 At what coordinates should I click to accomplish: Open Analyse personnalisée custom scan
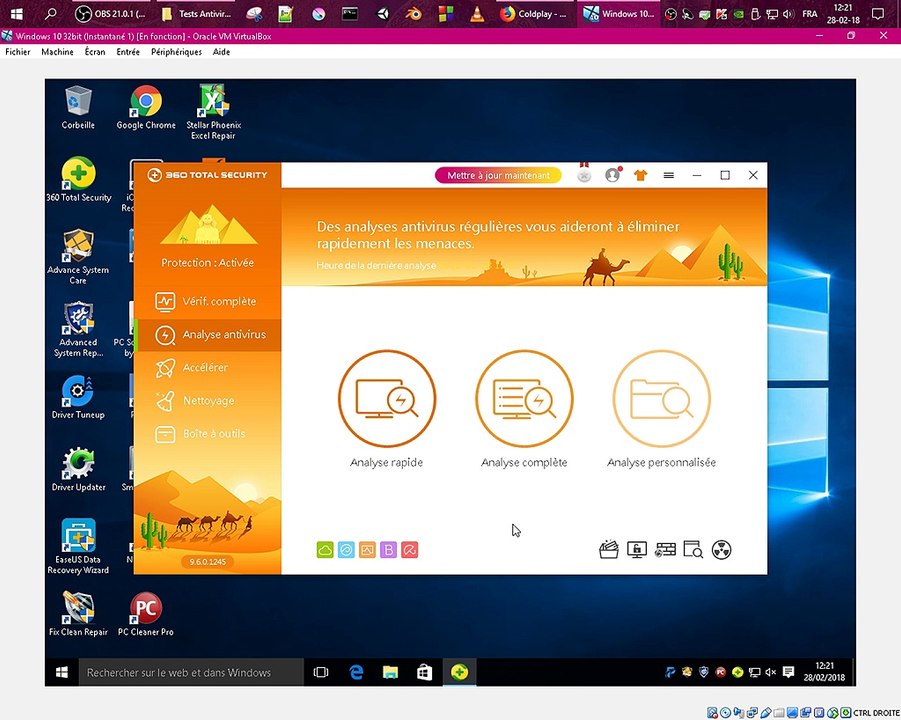tap(661, 399)
